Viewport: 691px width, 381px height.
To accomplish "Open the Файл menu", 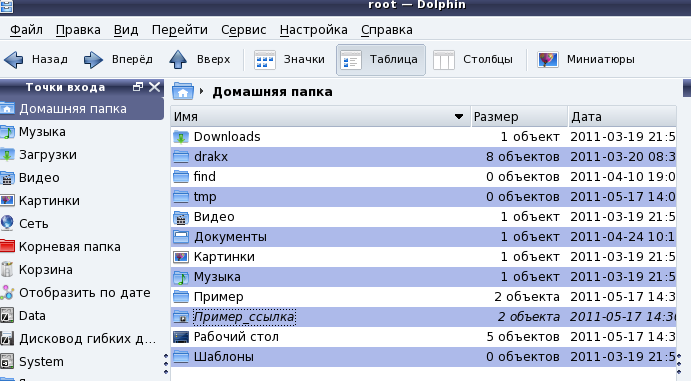I will [x=26, y=30].
